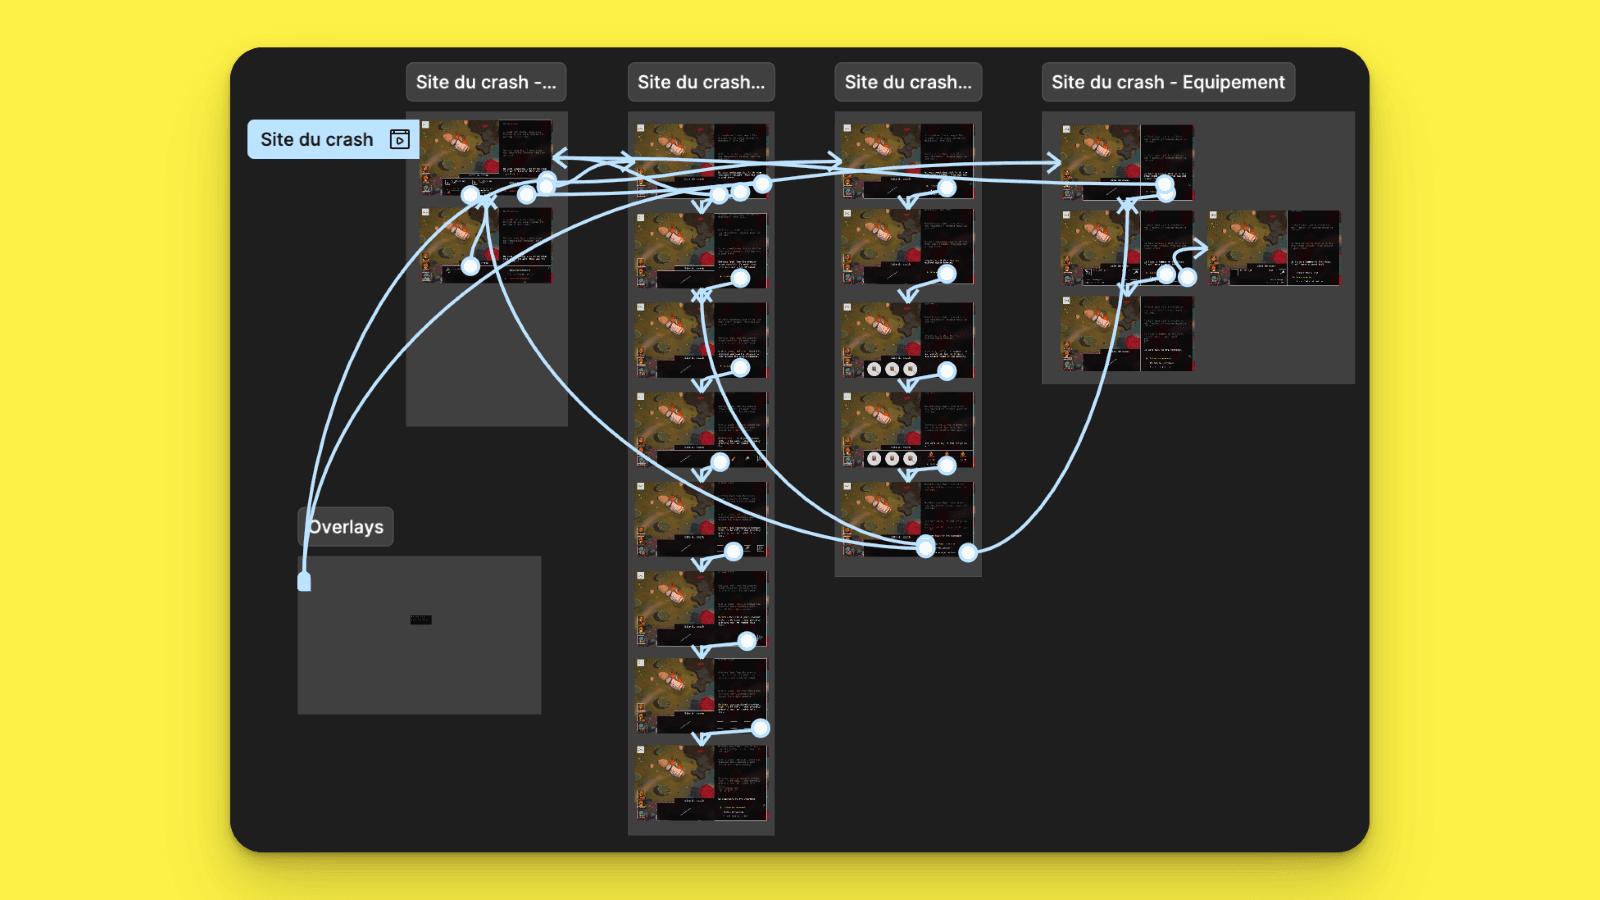
Task: Select seventh frame of the second section
Action: point(701,695)
